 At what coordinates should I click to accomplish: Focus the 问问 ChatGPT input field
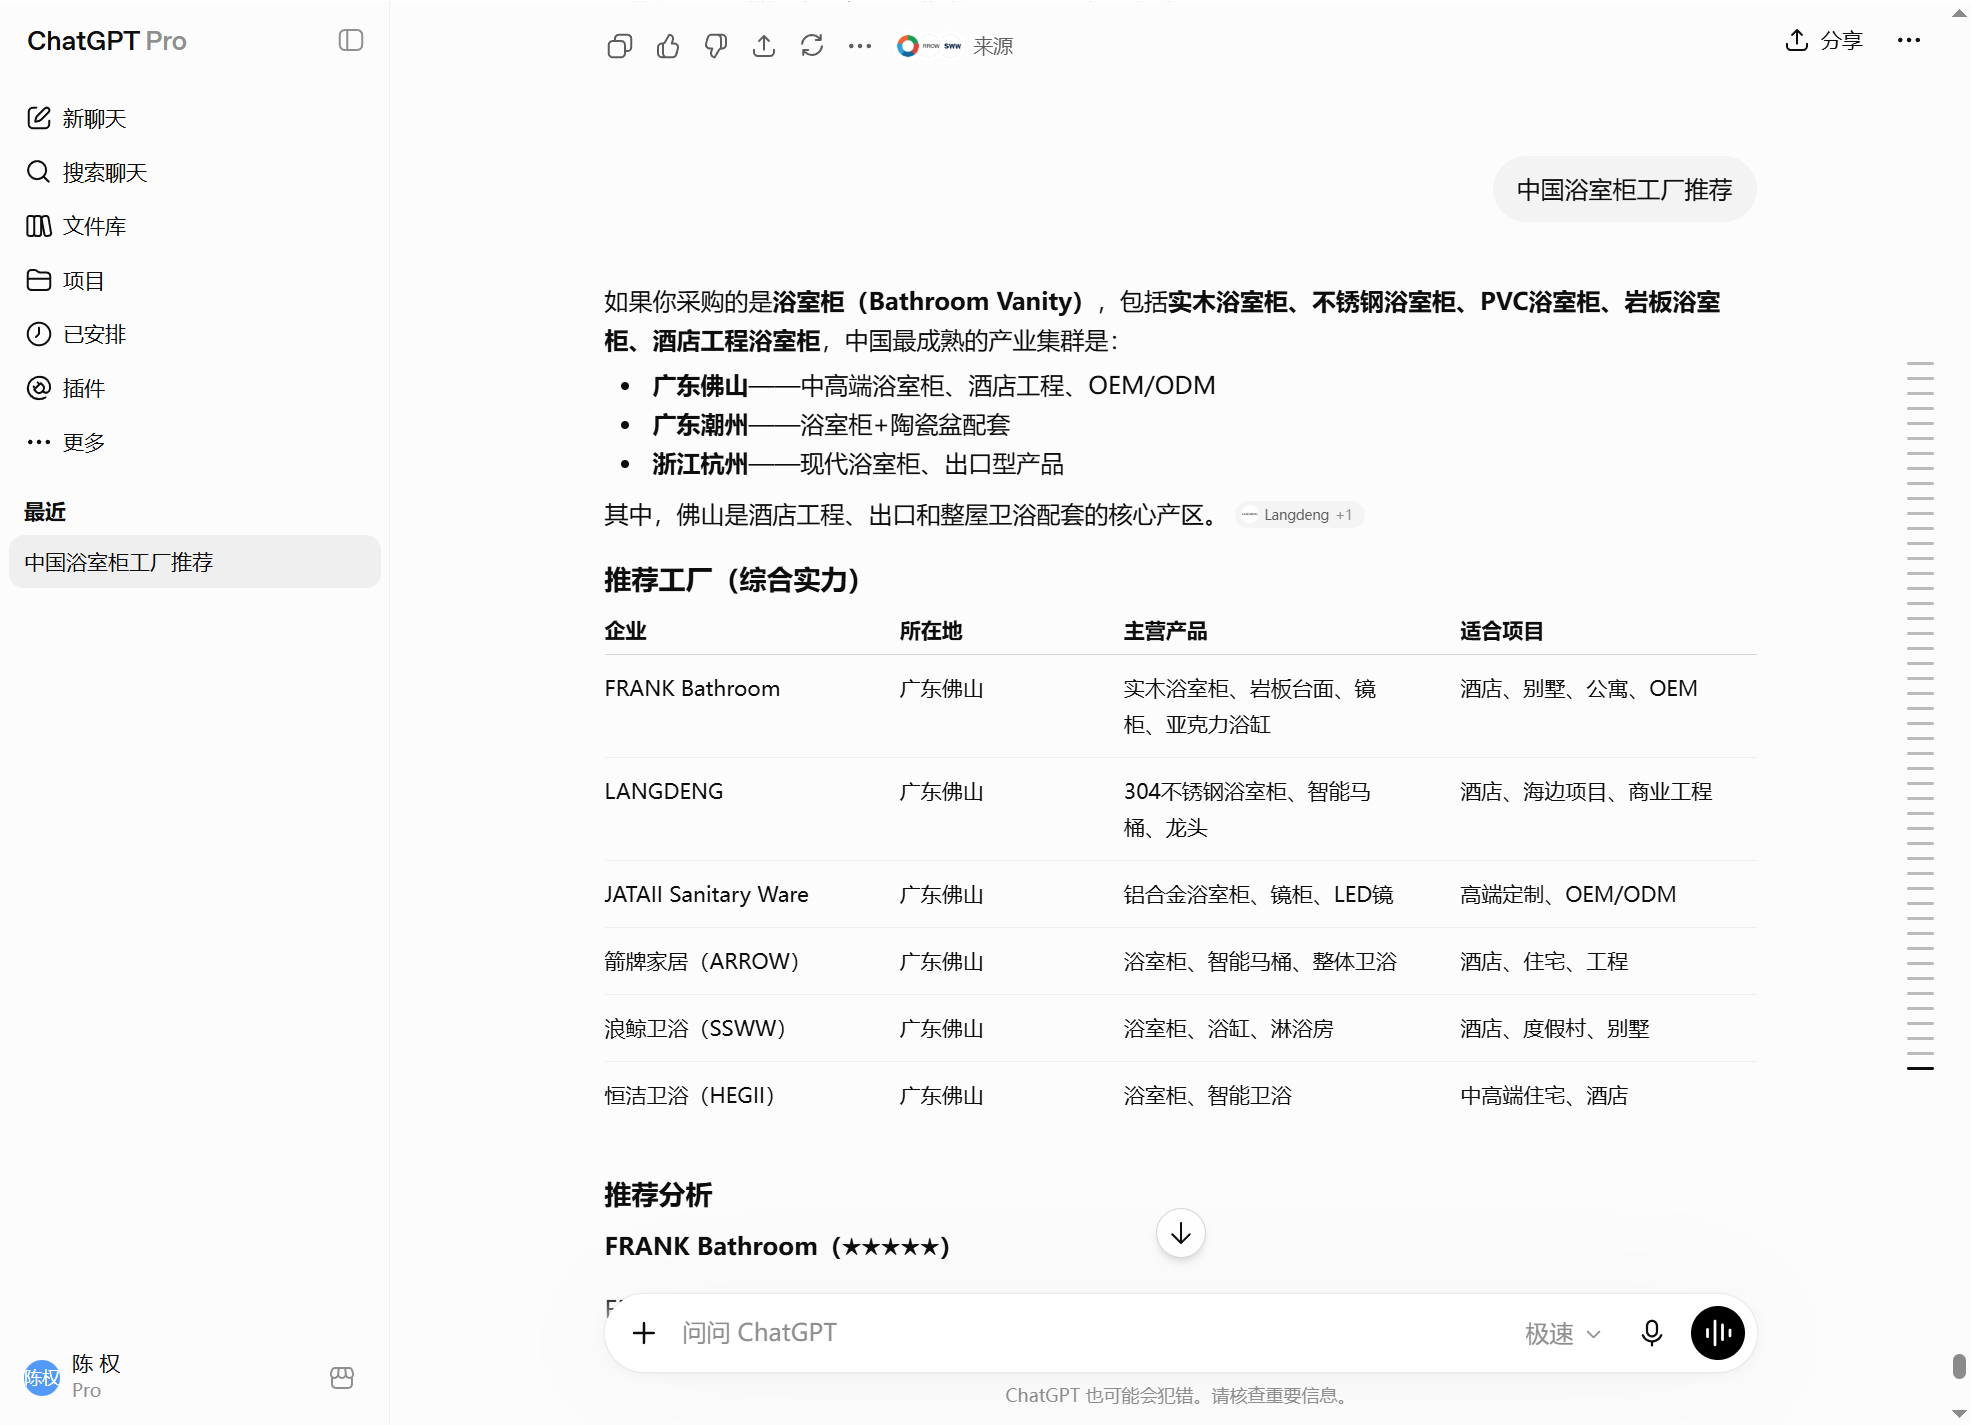tap(1090, 1333)
